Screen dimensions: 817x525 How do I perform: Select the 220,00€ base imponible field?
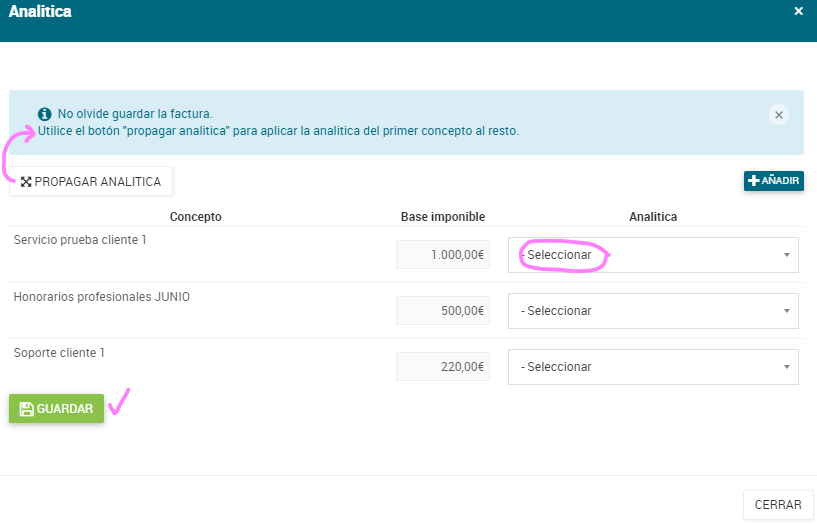click(x=443, y=367)
